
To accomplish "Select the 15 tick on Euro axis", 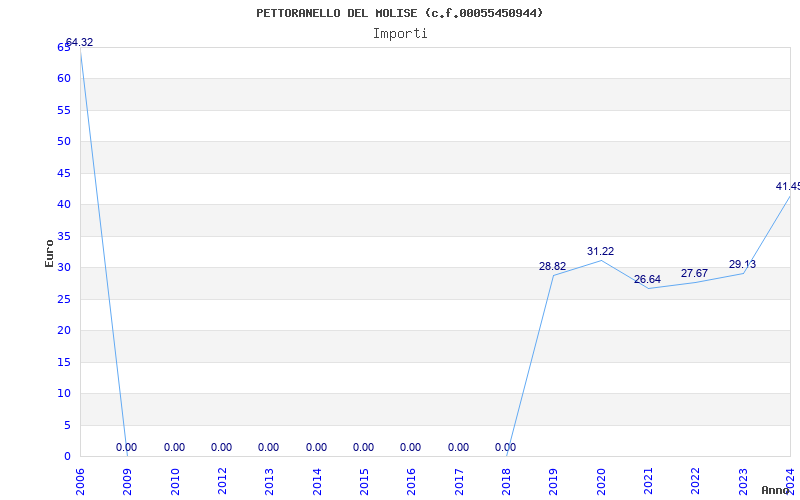I will tap(64, 362).
